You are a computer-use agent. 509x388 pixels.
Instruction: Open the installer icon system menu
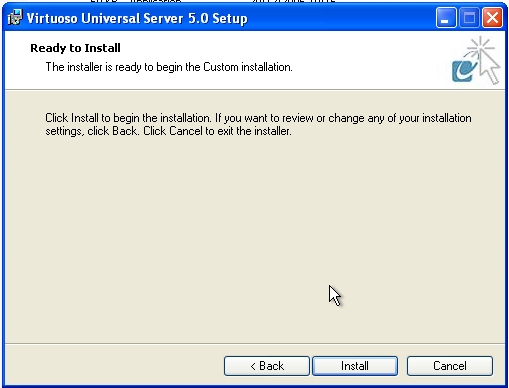(x=15, y=18)
